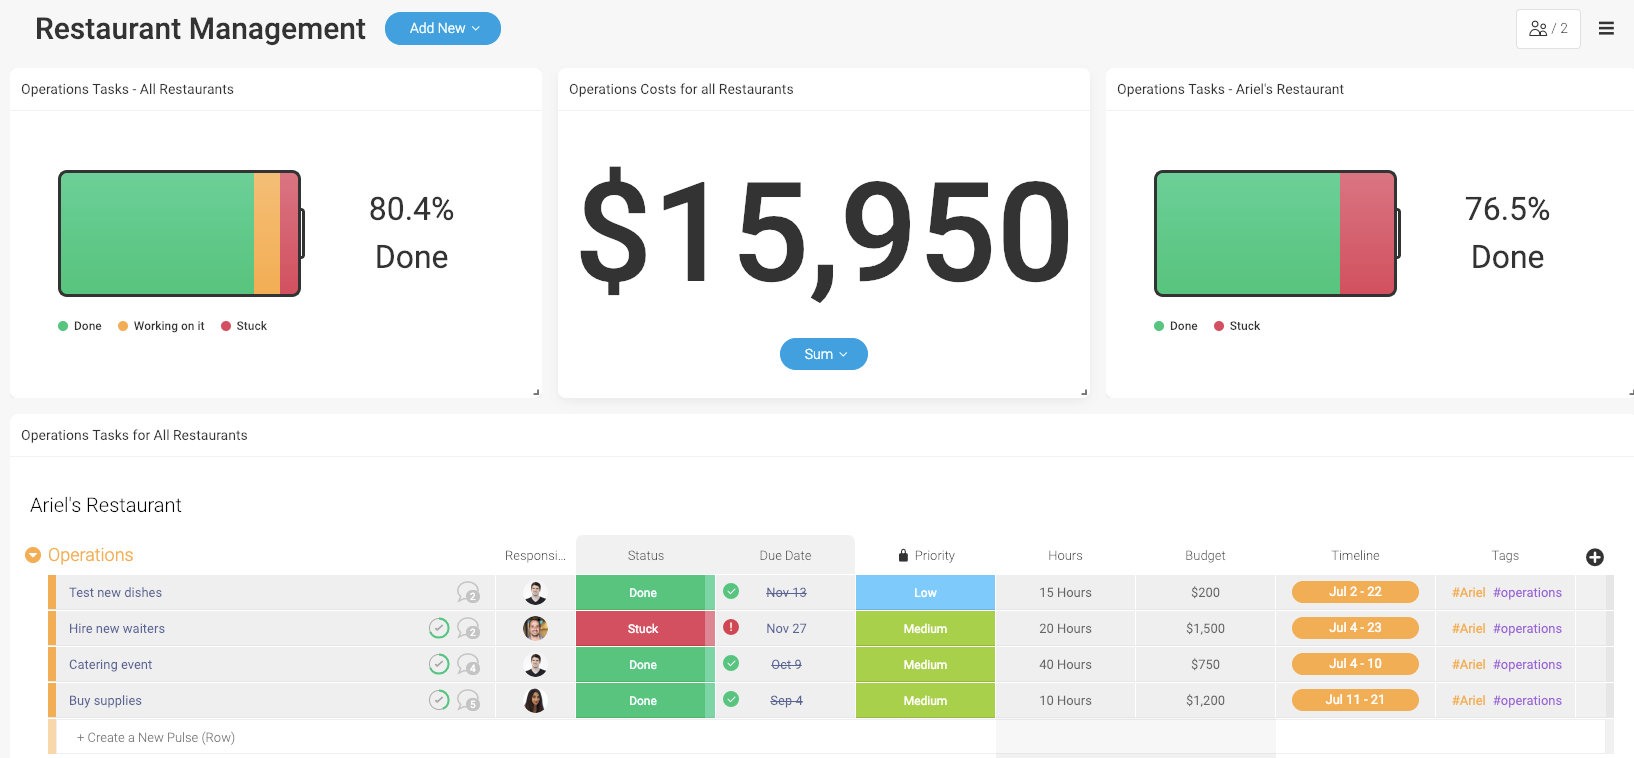Open the Test new dishes task
This screenshot has width=1634, height=758.
click(x=116, y=593)
